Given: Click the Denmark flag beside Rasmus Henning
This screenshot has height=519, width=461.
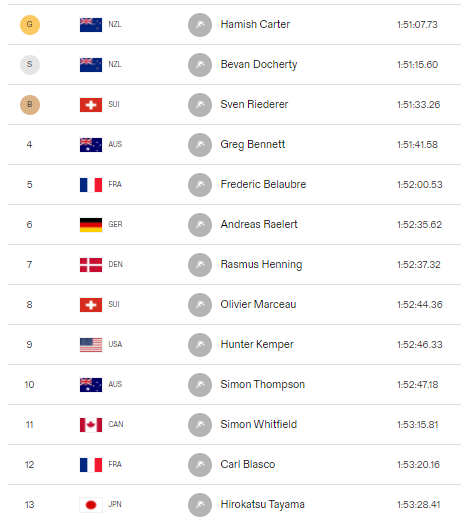Looking at the screenshot, I should point(91,265).
